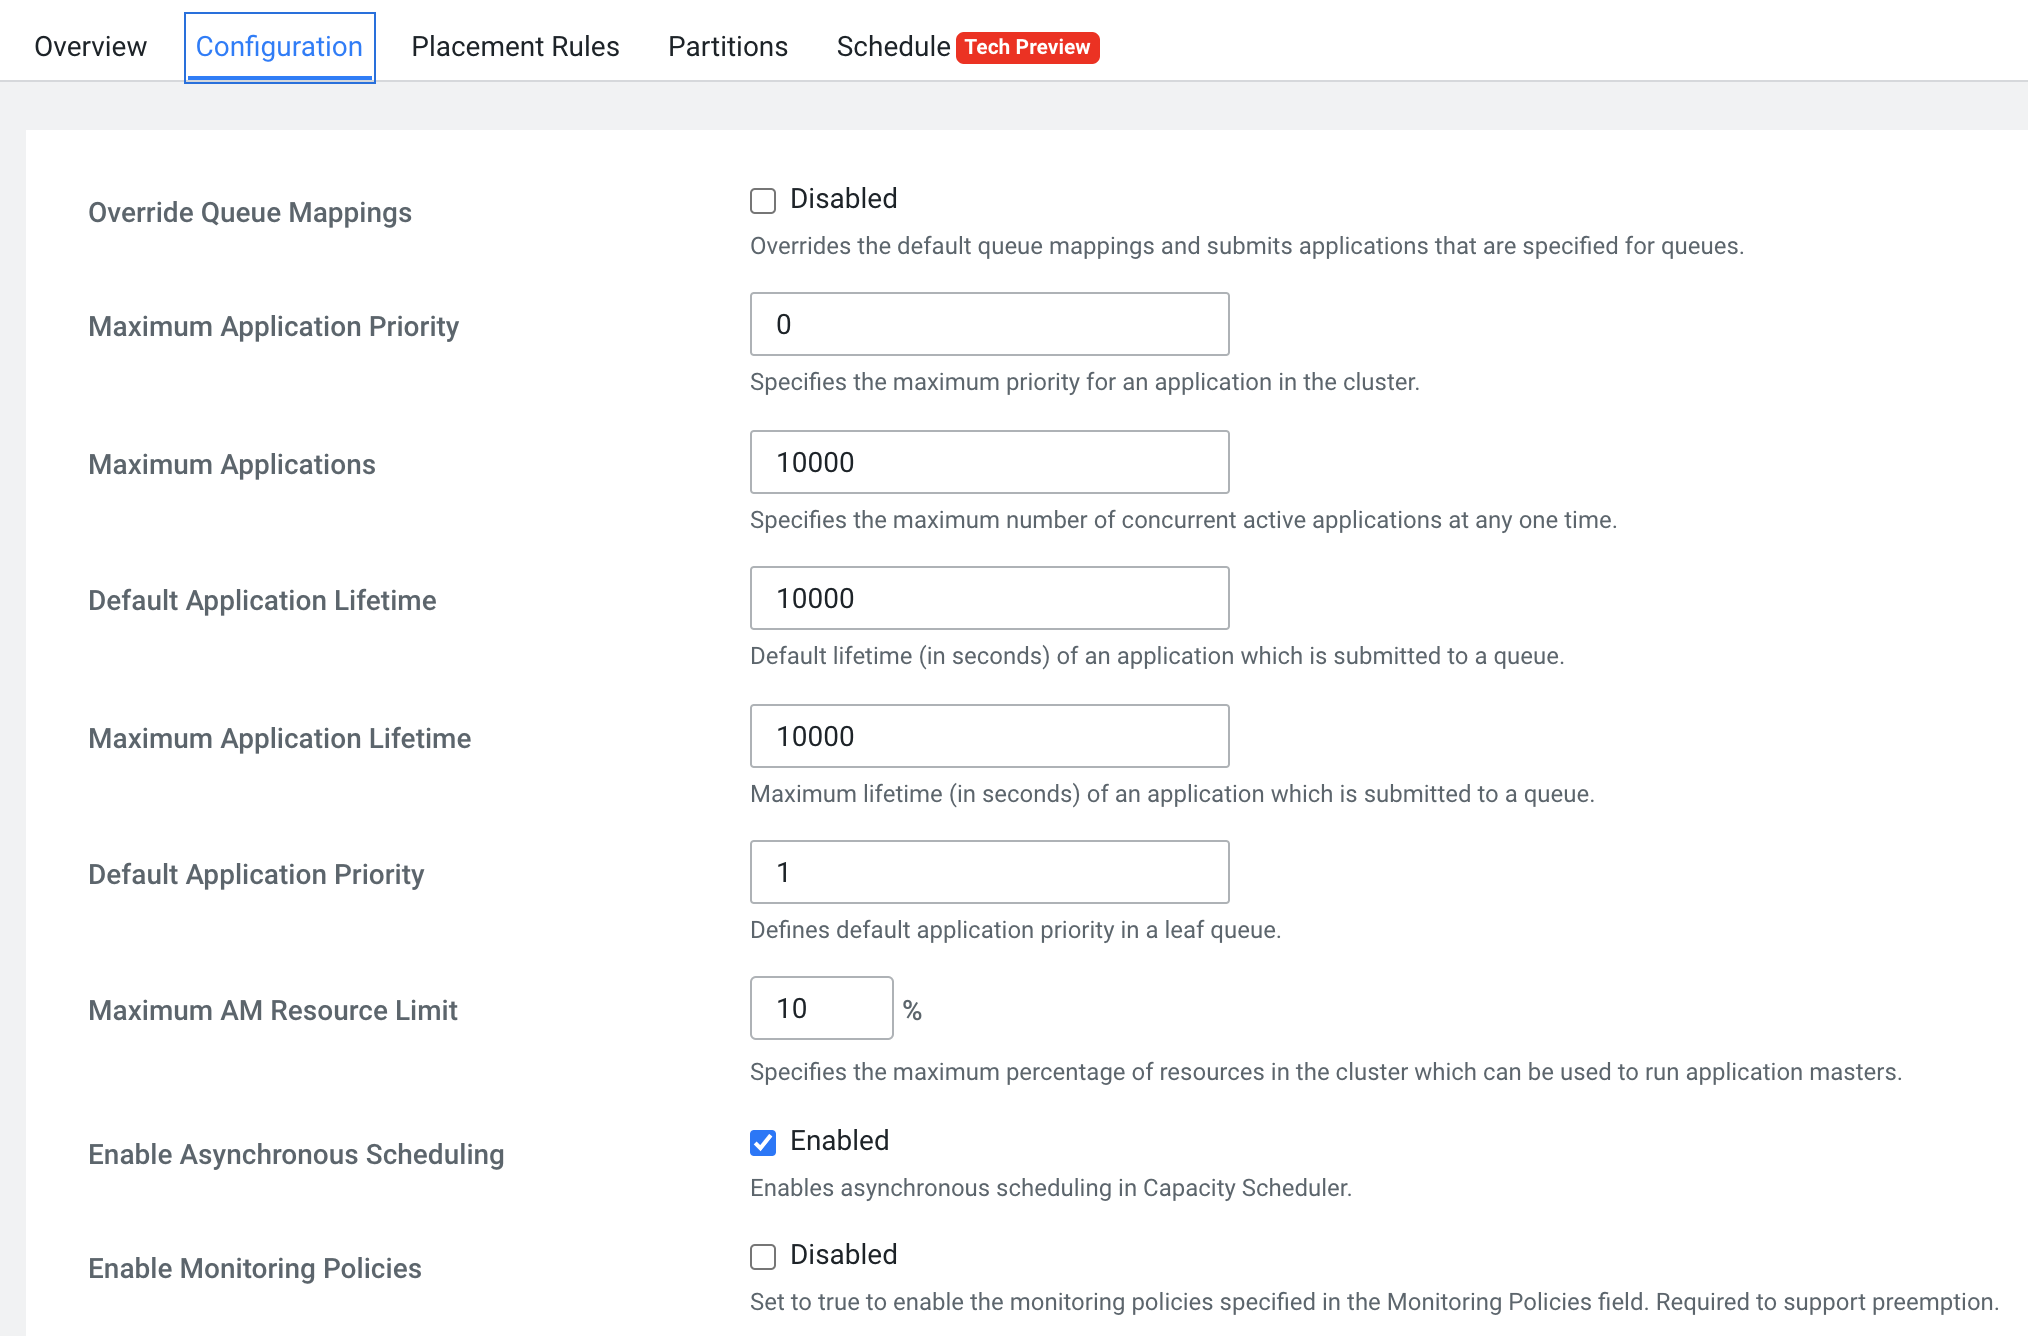Screen dimensions: 2028x1336
Task: Enable Monitoring Policies checkbox
Action: click(x=763, y=1257)
